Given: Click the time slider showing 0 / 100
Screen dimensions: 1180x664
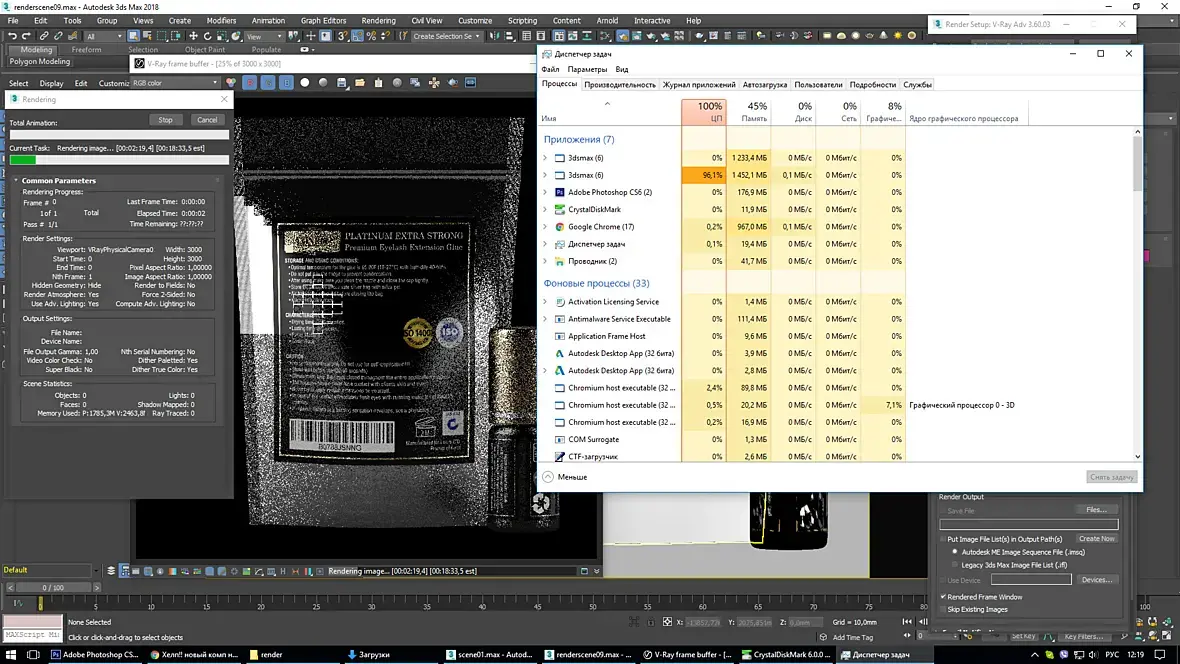Looking at the screenshot, I should (53, 587).
